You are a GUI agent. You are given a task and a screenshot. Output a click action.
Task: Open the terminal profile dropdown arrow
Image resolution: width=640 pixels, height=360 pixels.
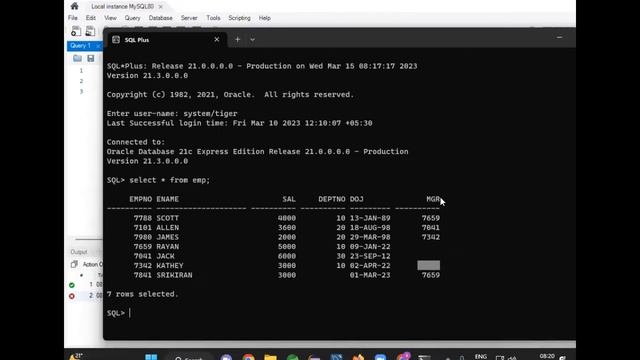pos(253,40)
